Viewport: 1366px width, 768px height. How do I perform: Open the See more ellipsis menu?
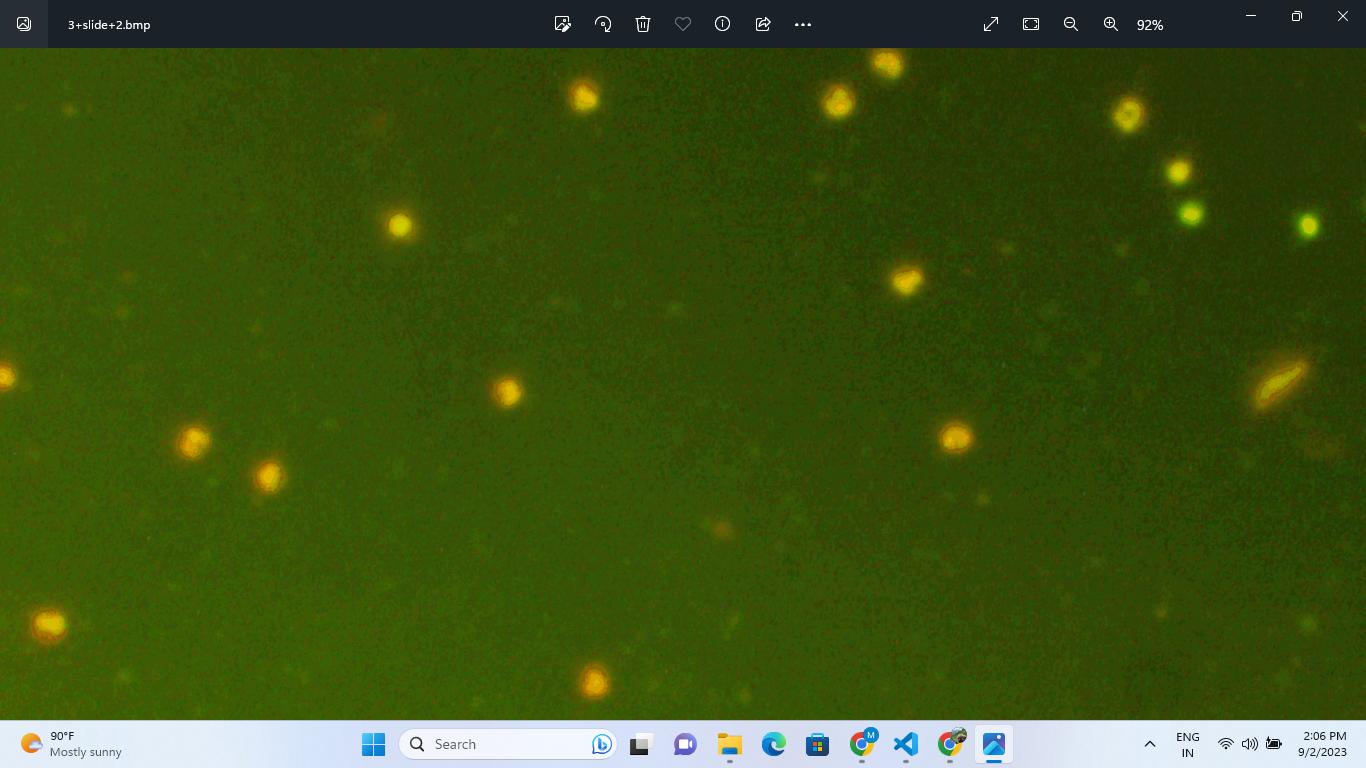point(803,24)
